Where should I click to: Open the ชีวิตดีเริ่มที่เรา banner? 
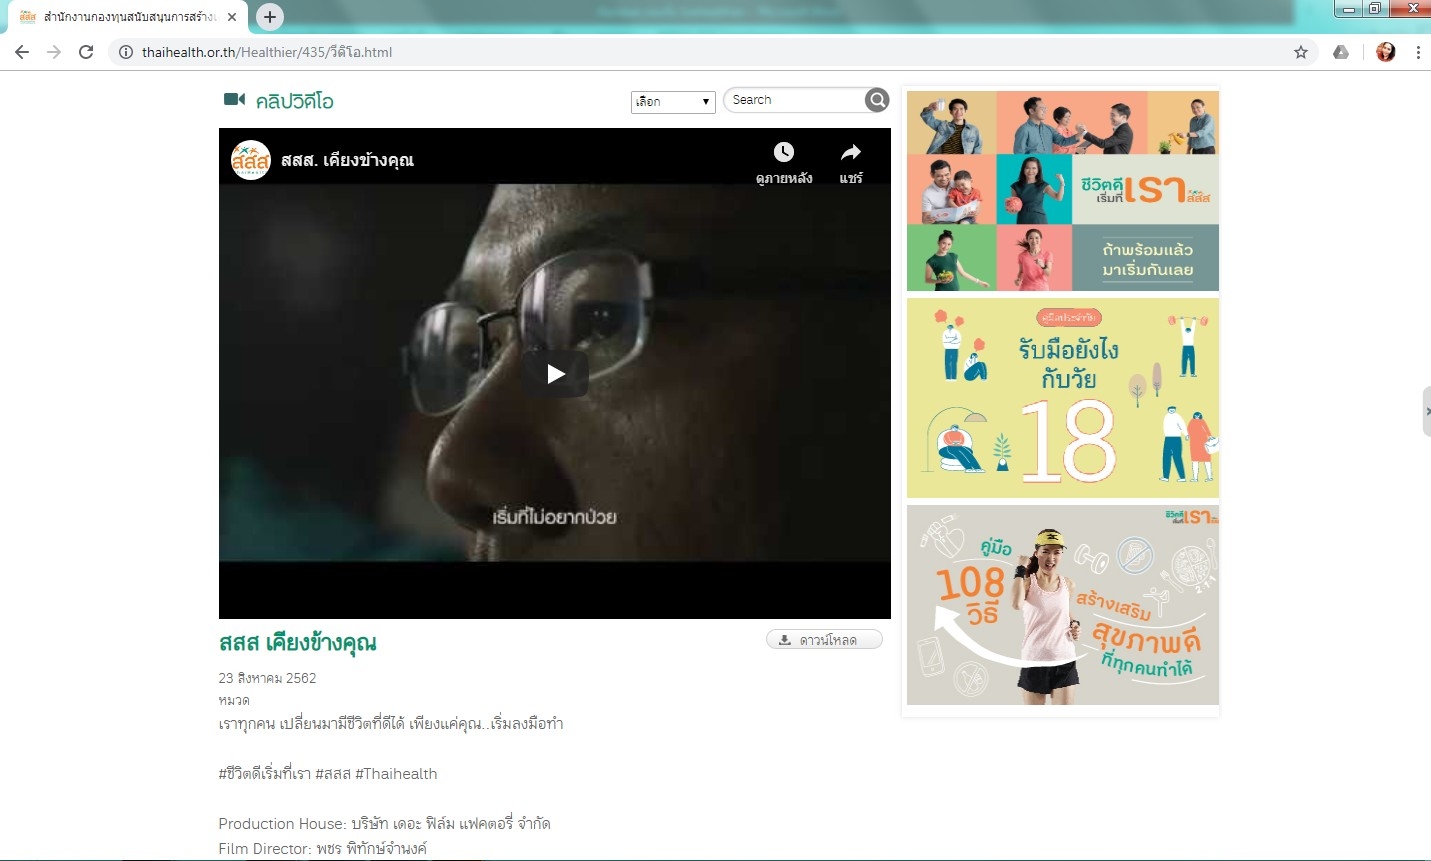tap(1063, 191)
